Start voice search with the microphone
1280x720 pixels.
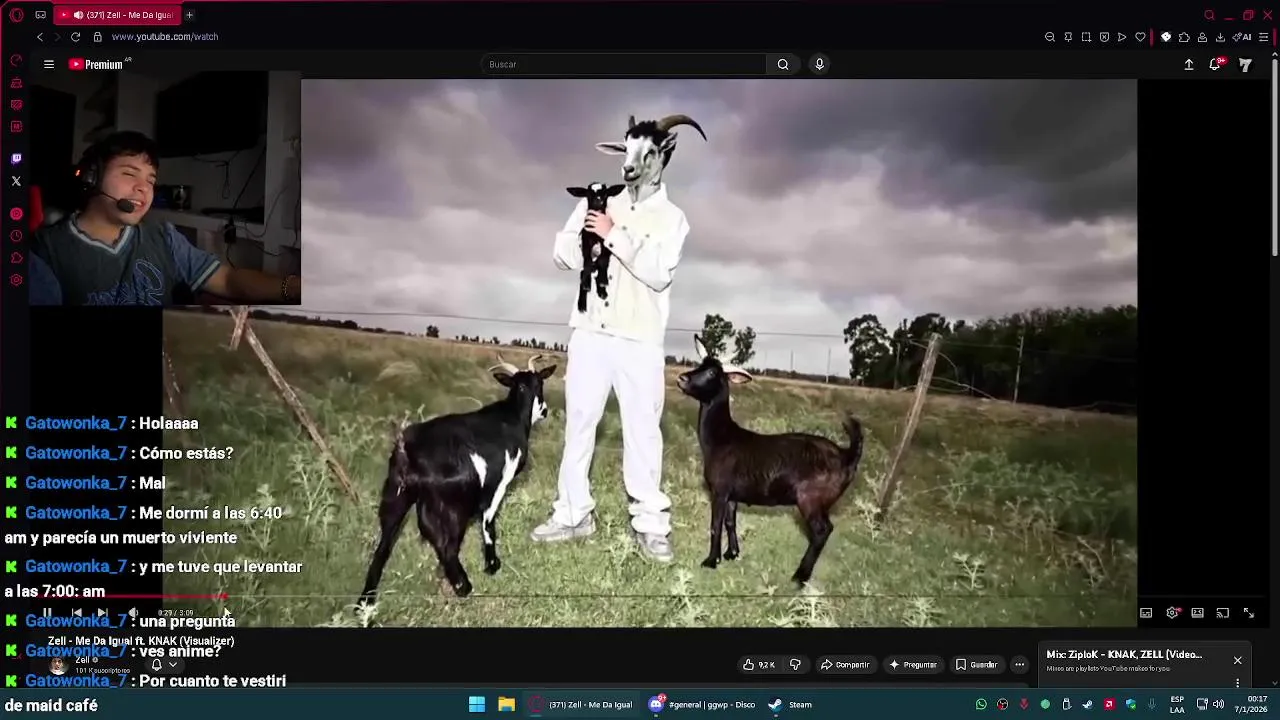[x=819, y=64]
